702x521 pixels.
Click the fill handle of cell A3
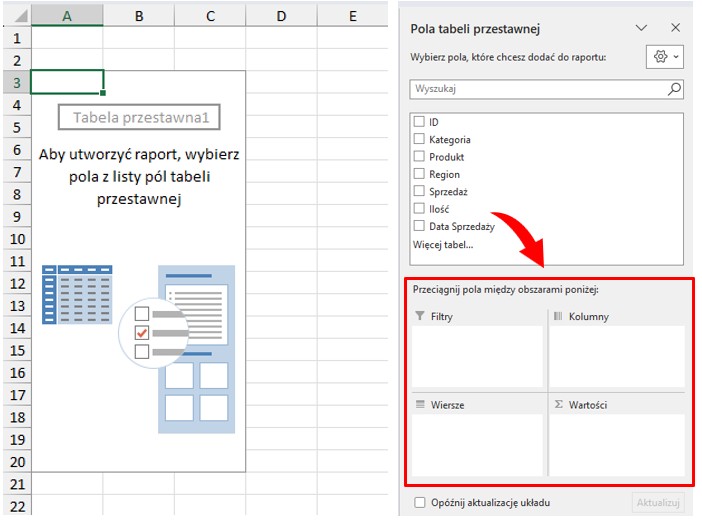point(103,93)
